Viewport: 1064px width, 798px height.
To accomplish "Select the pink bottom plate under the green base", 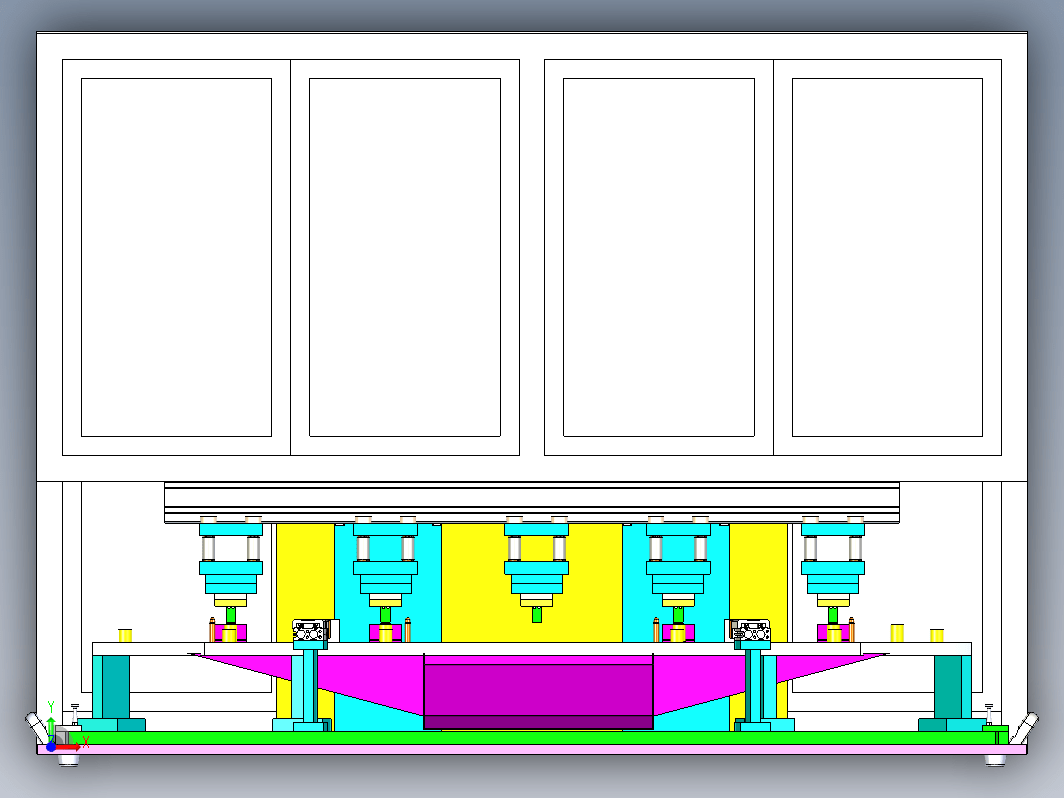I will pyautogui.click(x=531, y=749).
